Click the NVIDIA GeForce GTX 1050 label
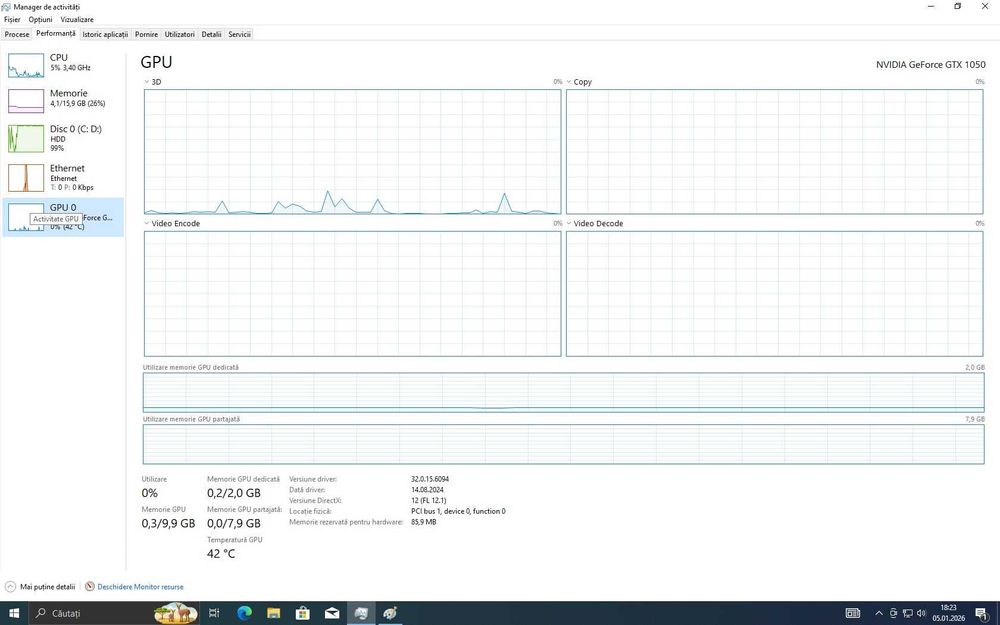Viewport: 1000px width, 625px height. point(930,64)
